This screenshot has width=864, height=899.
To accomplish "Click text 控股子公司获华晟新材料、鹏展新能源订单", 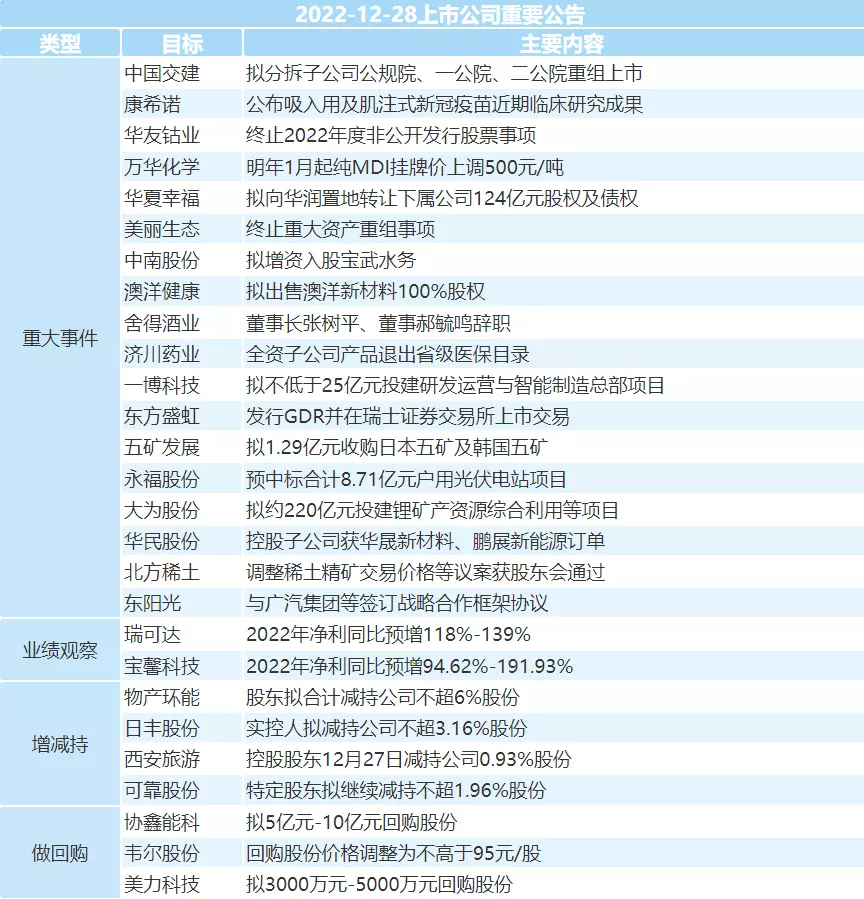I will coord(425,541).
